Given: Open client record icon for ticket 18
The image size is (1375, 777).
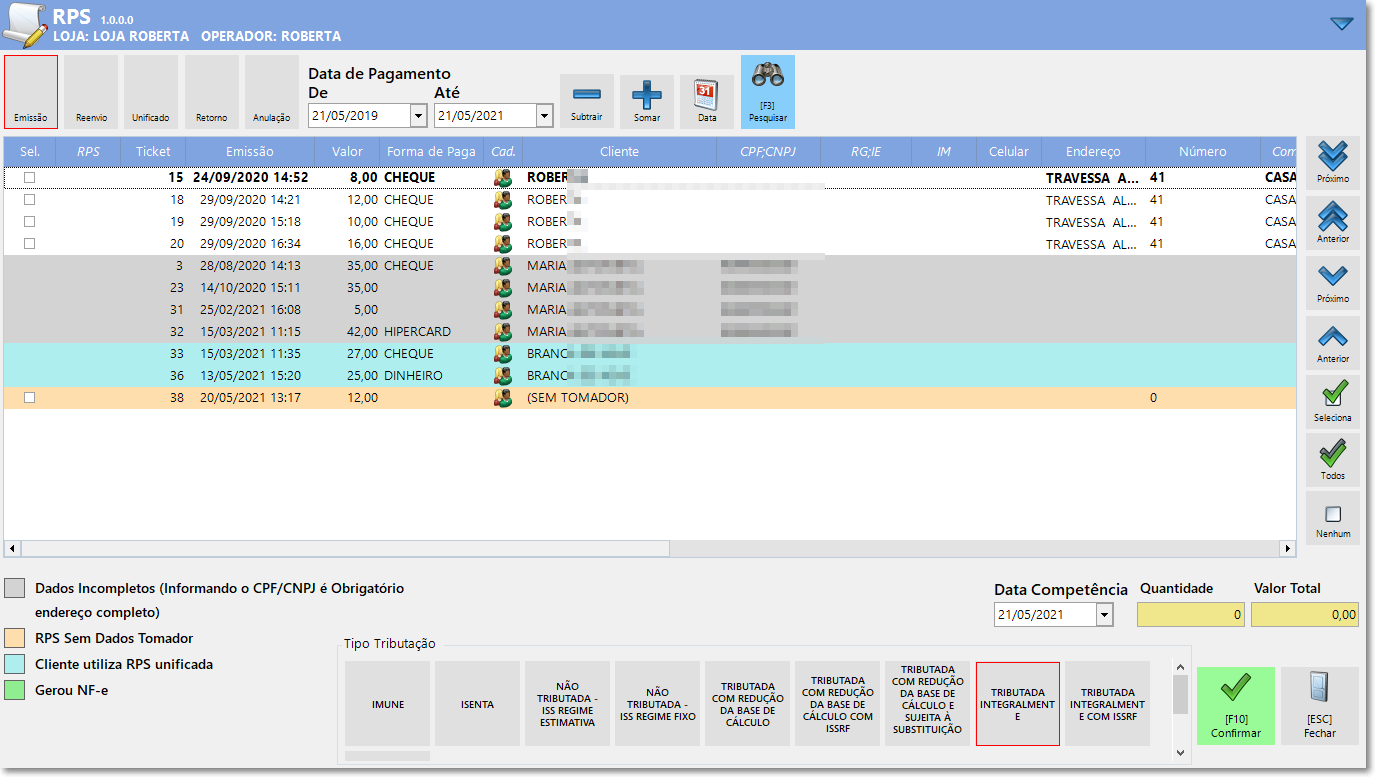Looking at the screenshot, I should tap(503, 200).
